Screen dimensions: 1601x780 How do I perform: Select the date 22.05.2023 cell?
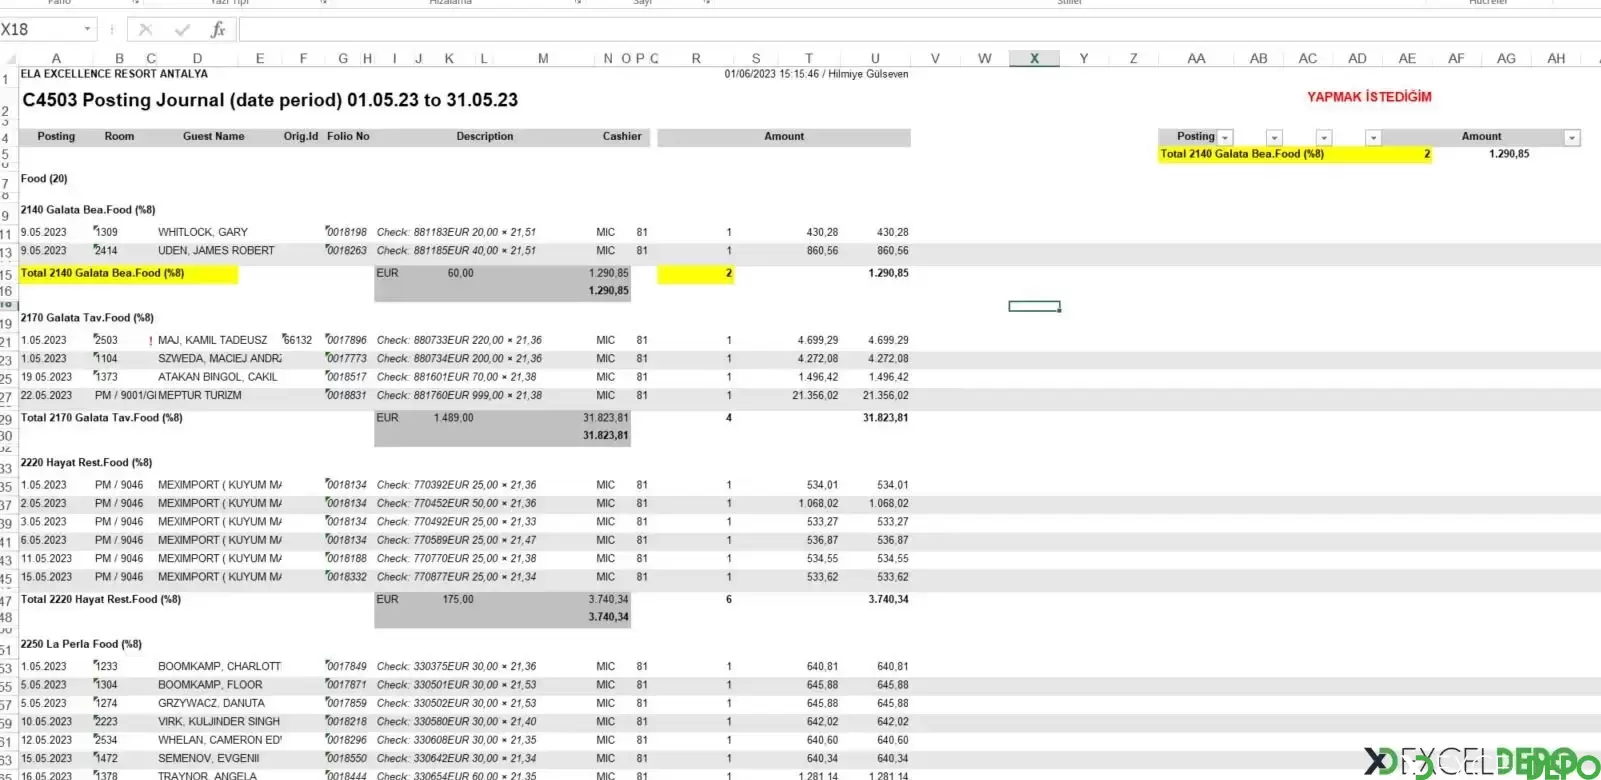[x=46, y=396]
